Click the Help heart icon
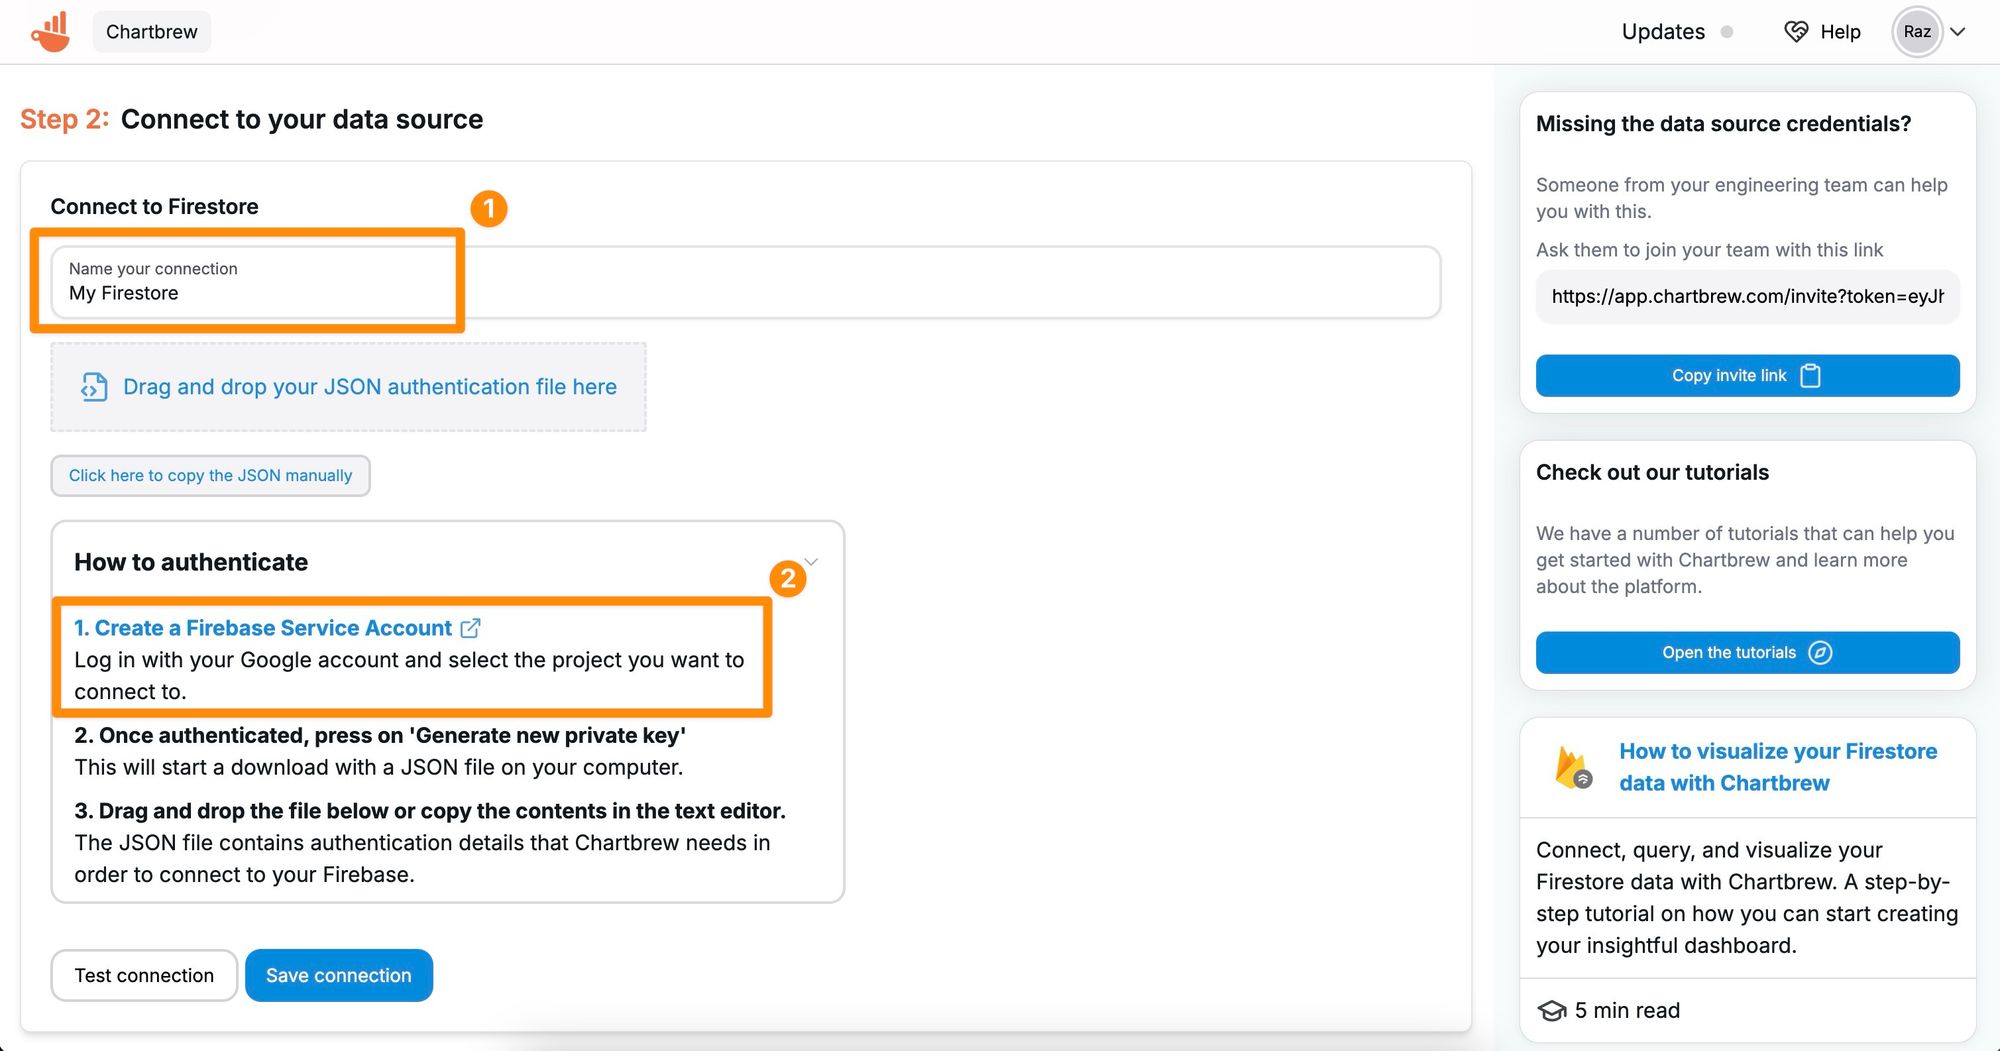2000x1051 pixels. pyautogui.click(x=1796, y=32)
